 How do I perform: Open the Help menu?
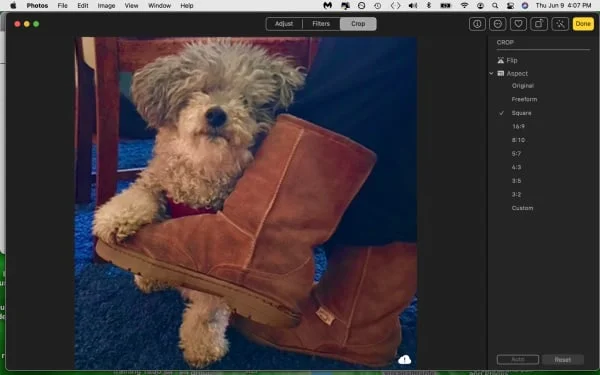187,5
